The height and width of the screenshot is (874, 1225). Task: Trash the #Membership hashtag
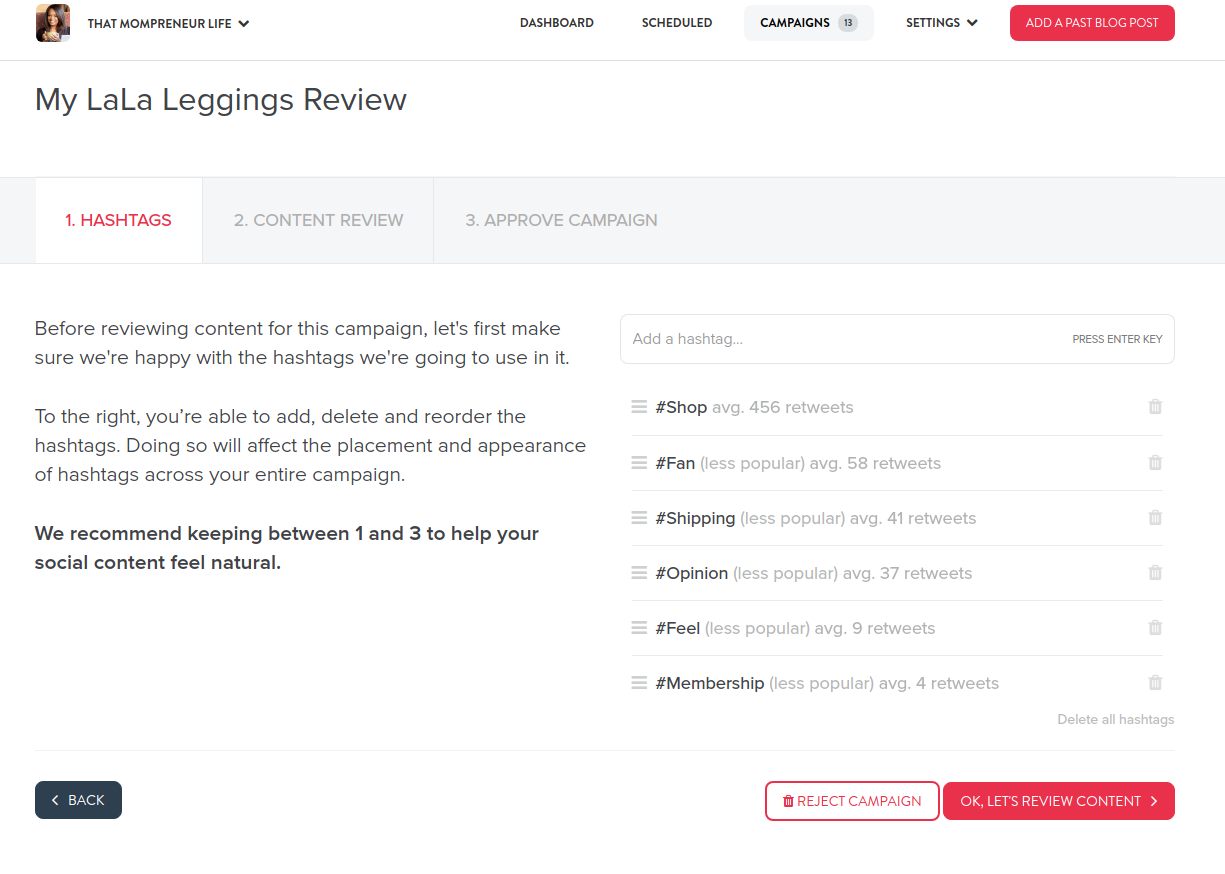pyautogui.click(x=1155, y=683)
